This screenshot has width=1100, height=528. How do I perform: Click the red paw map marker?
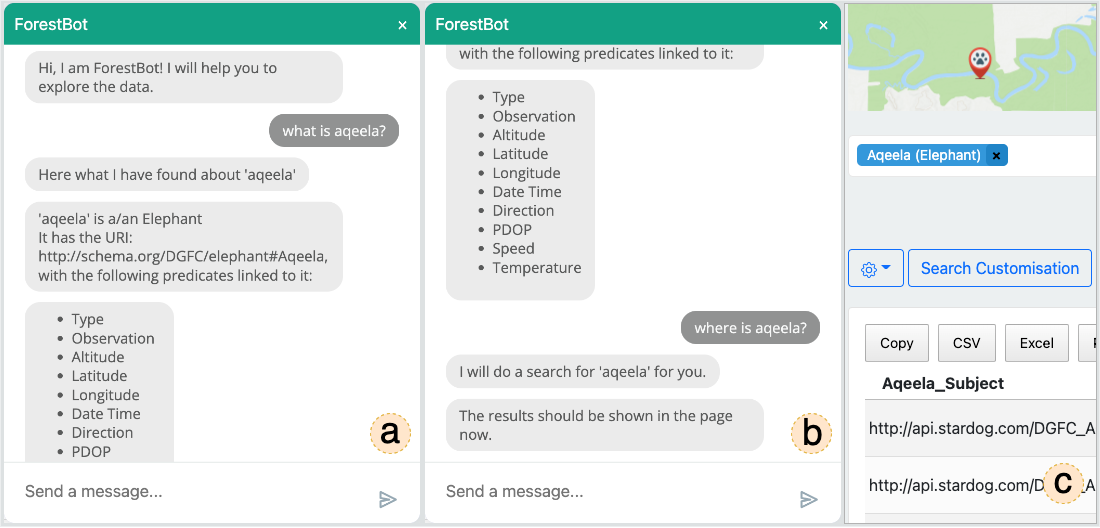pyautogui.click(x=979, y=63)
